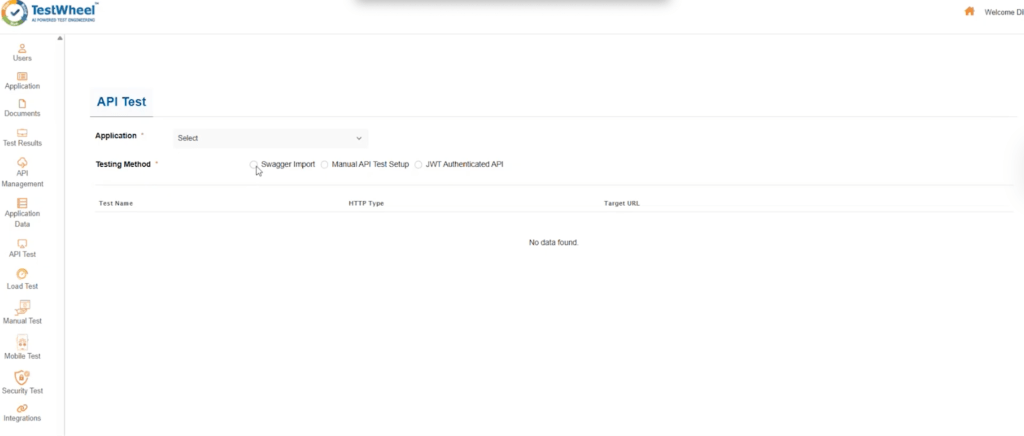This screenshot has height=436, width=1024.
Task: Open the Documents icon in sidebar
Action: pos(22,103)
